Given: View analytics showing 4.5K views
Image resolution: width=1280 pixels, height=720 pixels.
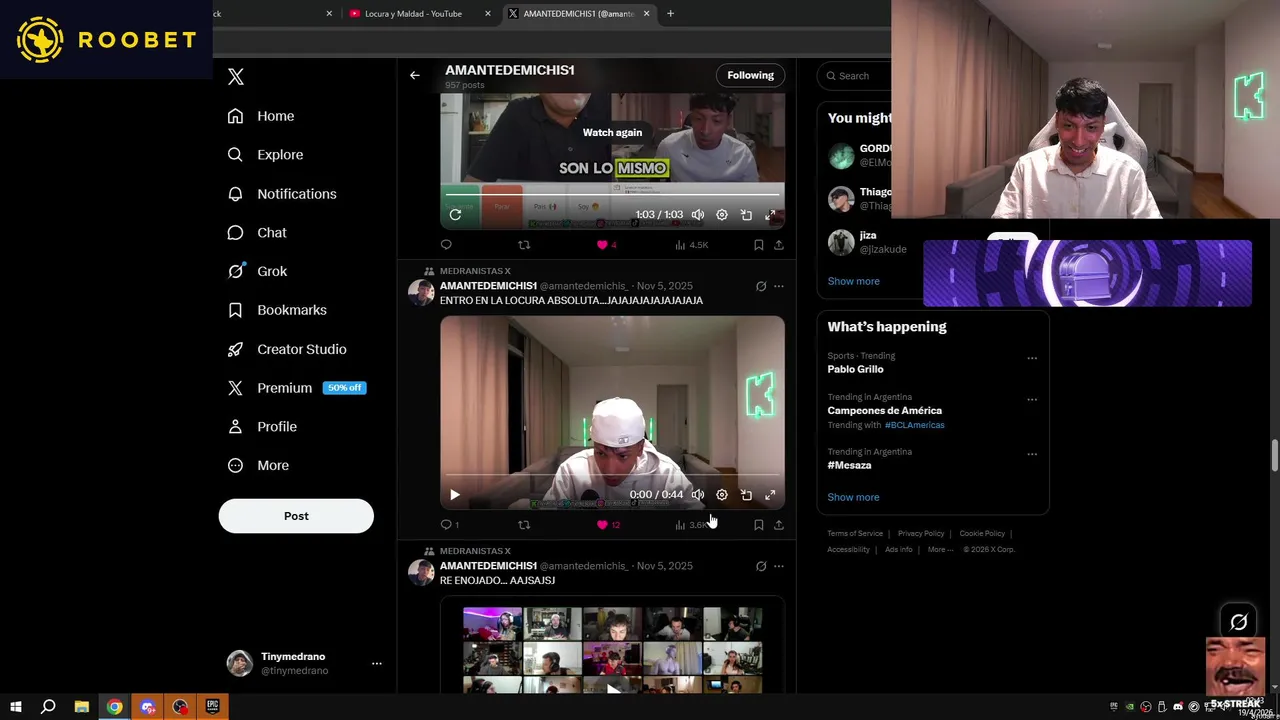Looking at the screenshot, I should click(x=691, y=245).
